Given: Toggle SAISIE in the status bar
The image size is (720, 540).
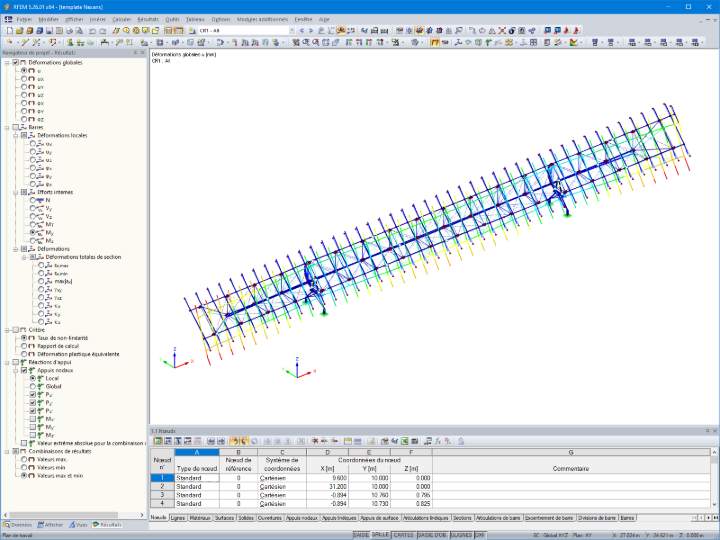Looking at the screenshot, I should (361, 535).
